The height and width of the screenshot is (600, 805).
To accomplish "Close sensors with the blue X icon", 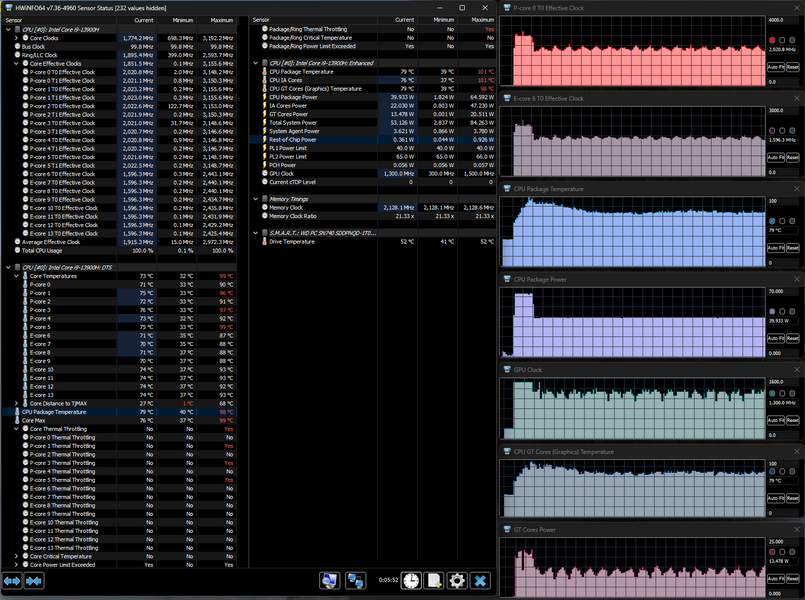I will [x=481, y=580].
